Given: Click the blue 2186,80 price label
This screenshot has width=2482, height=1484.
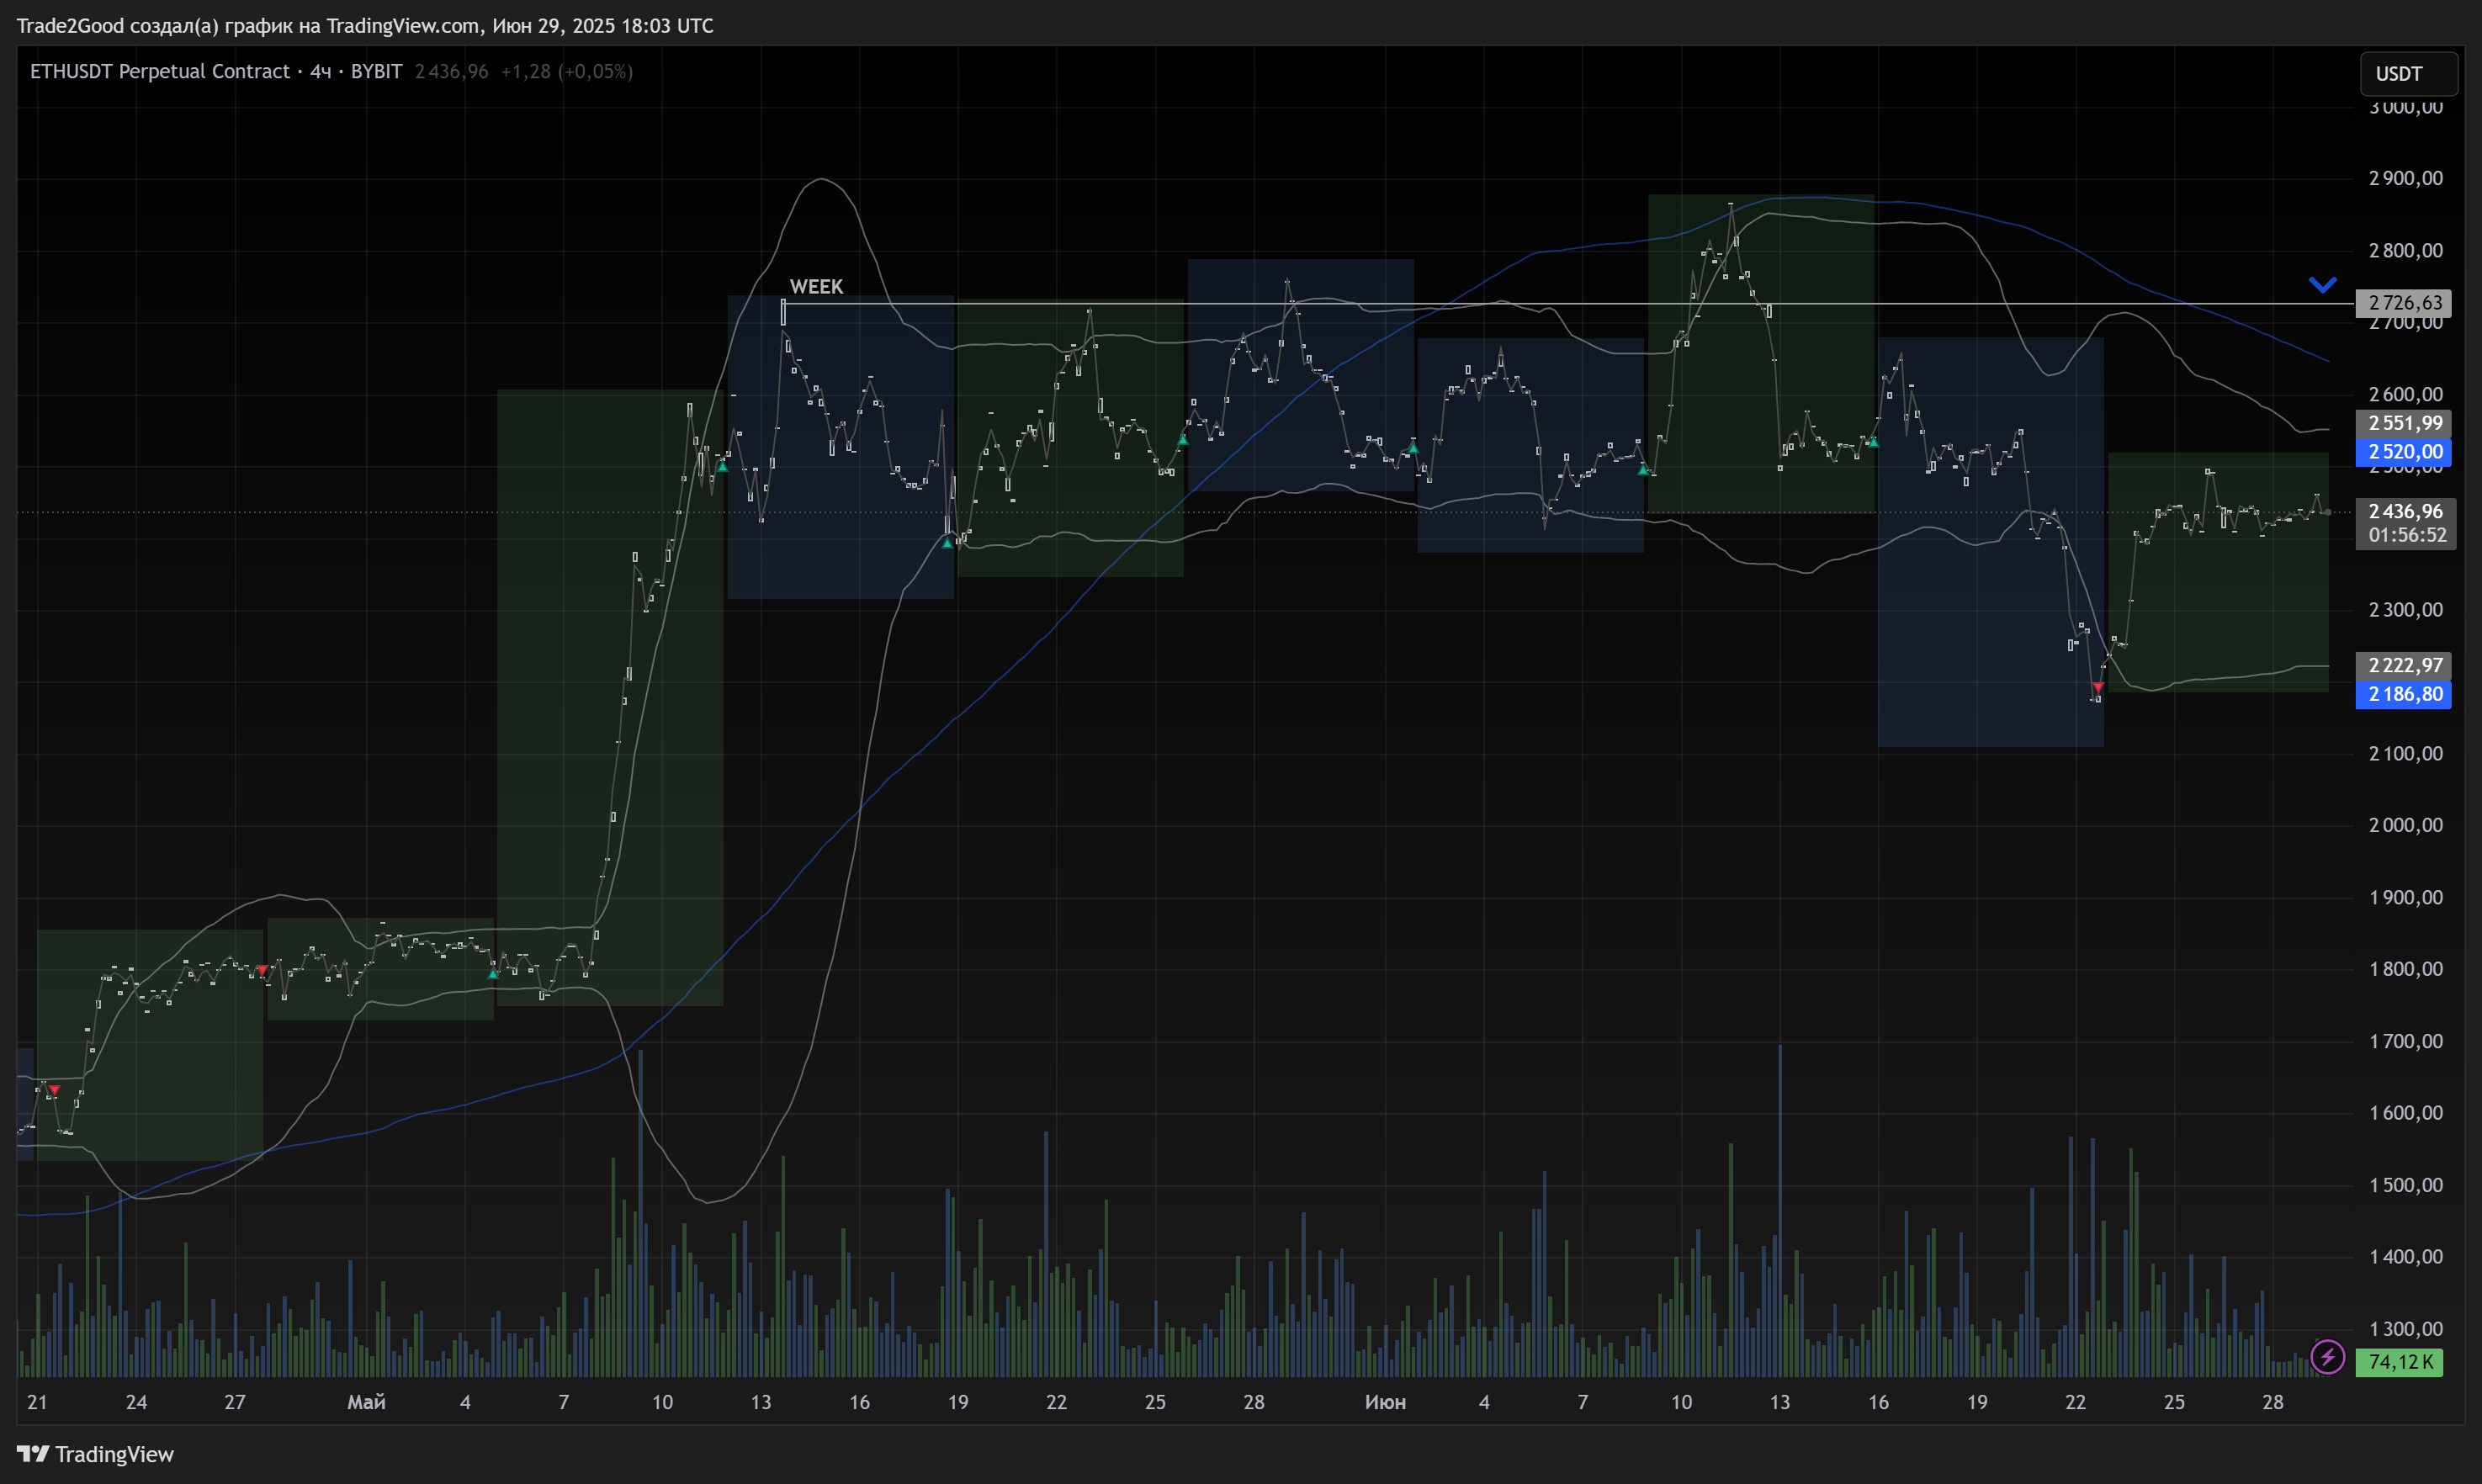Looking at the screenshot, I should (x=2404, y=694).
